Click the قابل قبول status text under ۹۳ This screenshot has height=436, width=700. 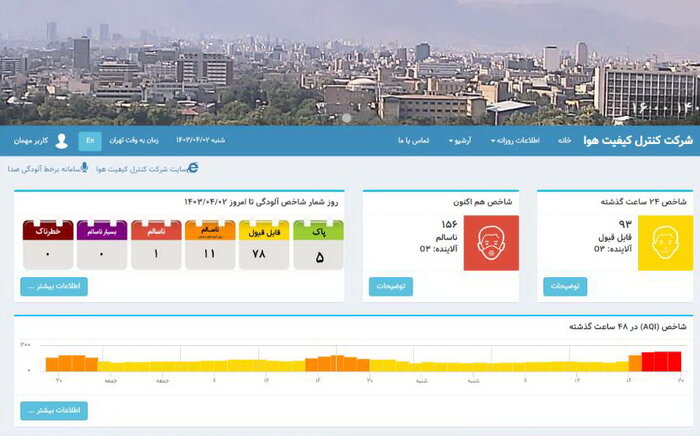click(x=616, y=237)
